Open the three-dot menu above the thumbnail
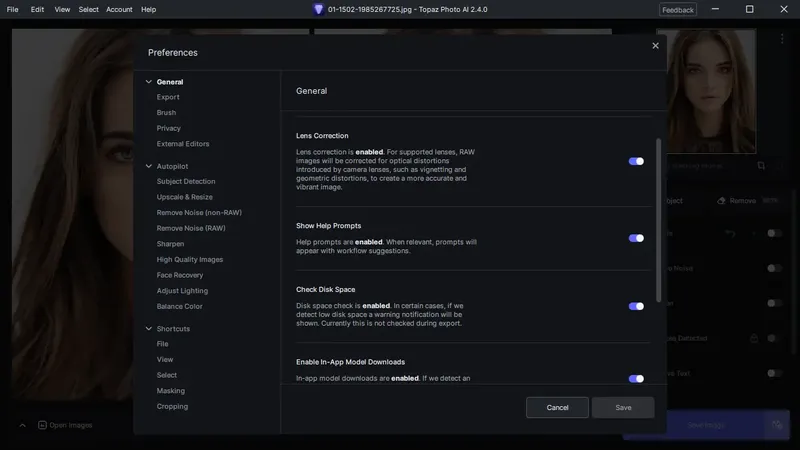 coord(782,39)
